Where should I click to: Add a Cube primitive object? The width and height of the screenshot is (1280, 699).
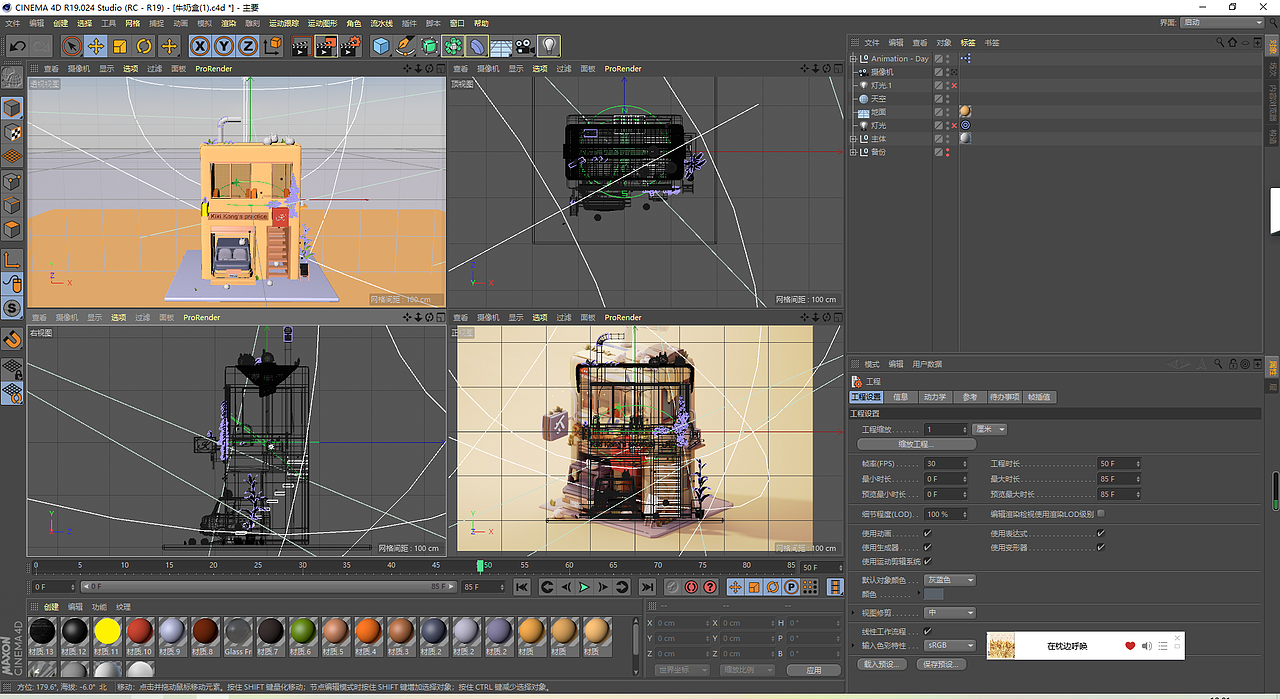(x=381, y=46)
